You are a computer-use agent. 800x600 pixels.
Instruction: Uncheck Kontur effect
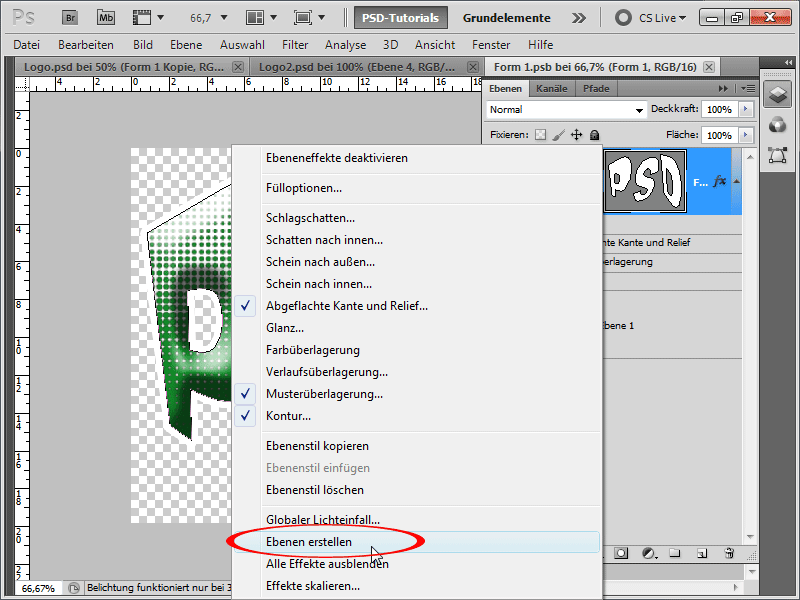click(x=245, y=416)
